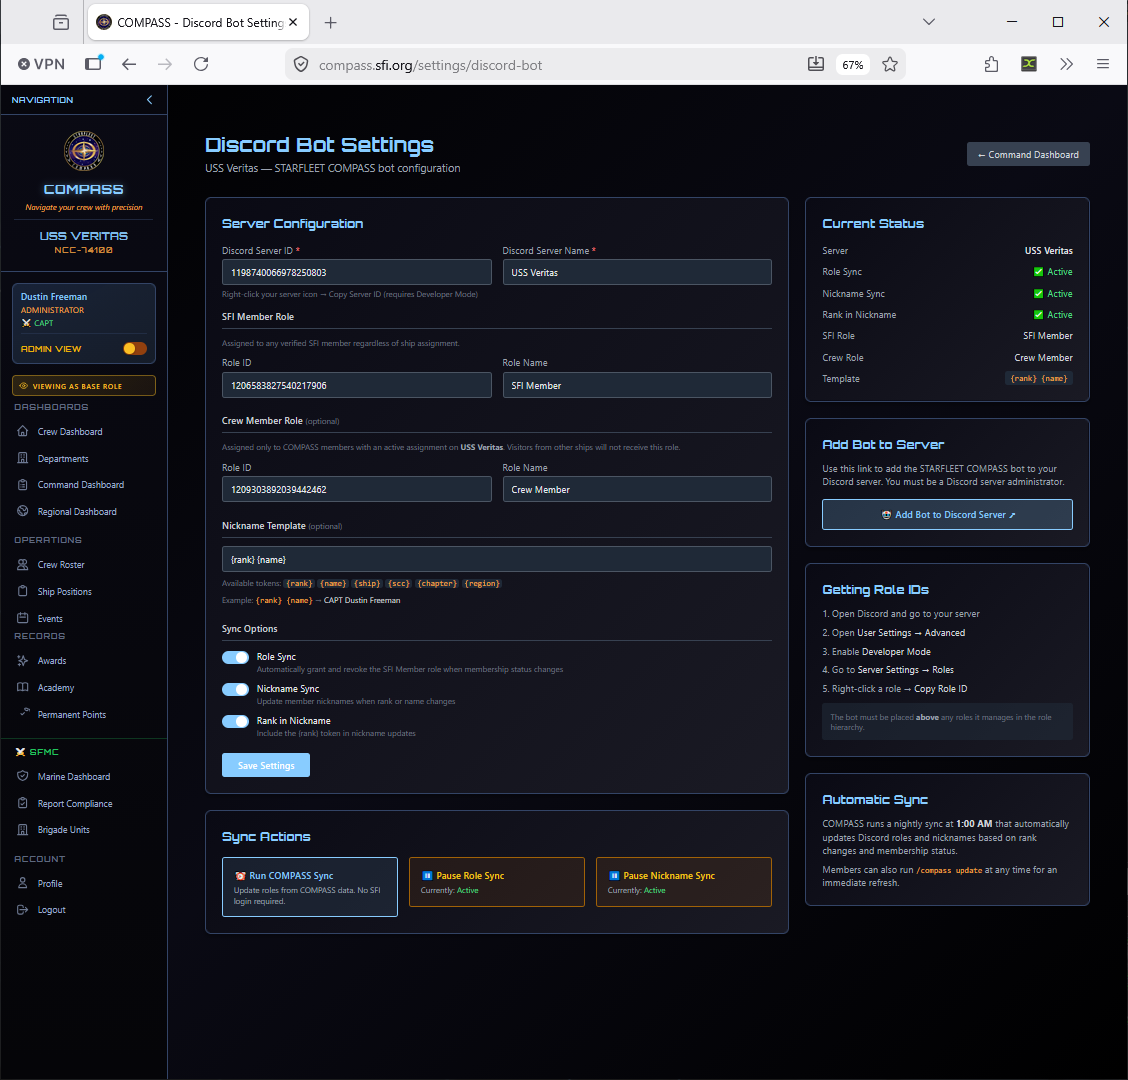This screenshot has width=1128, height=1080.
Task: Click the Run COMPASS Sync card
Action: (310, 886)
